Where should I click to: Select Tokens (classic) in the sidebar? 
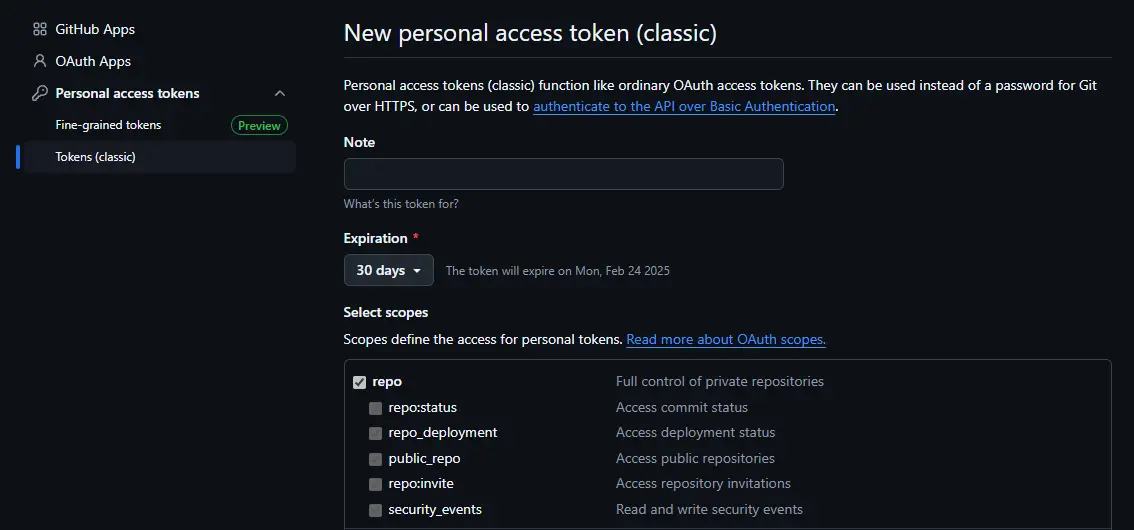95,157
